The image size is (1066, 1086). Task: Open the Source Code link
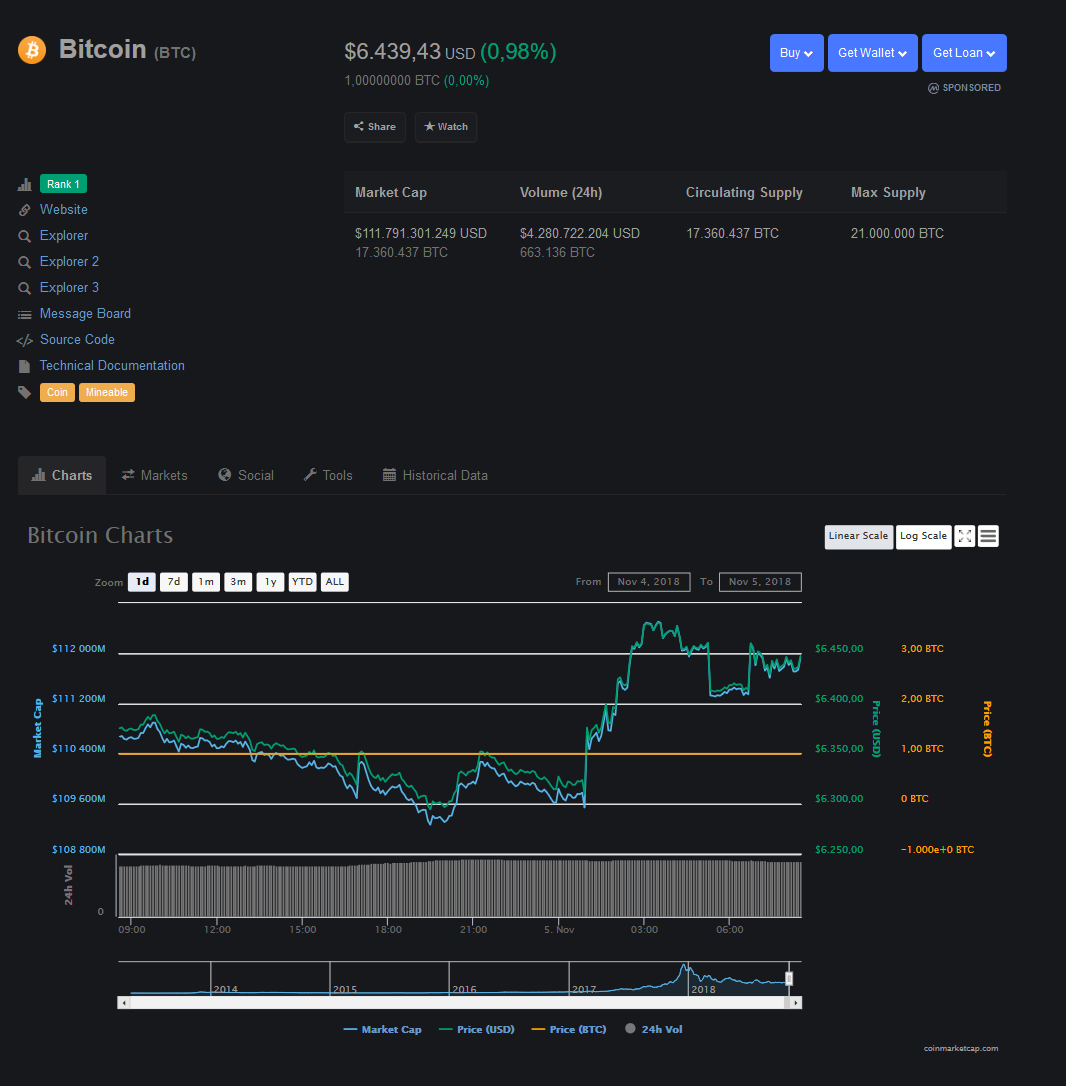tap(77, 340)
